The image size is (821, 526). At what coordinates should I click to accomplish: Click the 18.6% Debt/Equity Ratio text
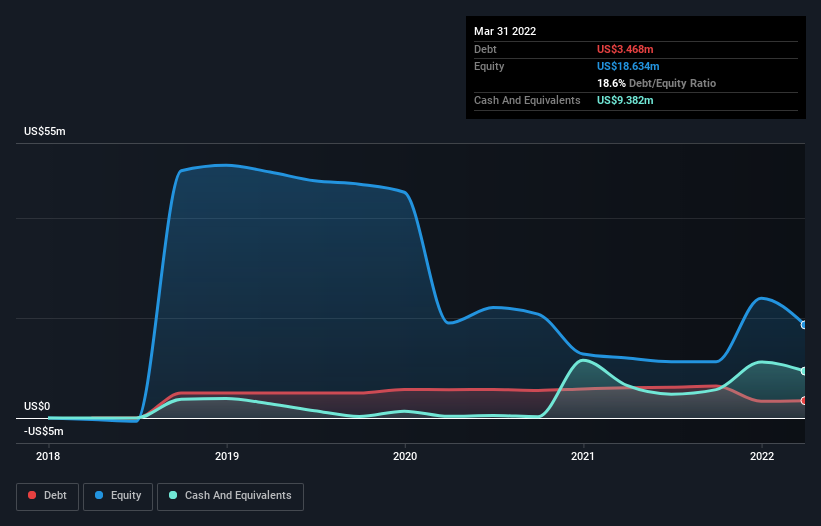656,83
